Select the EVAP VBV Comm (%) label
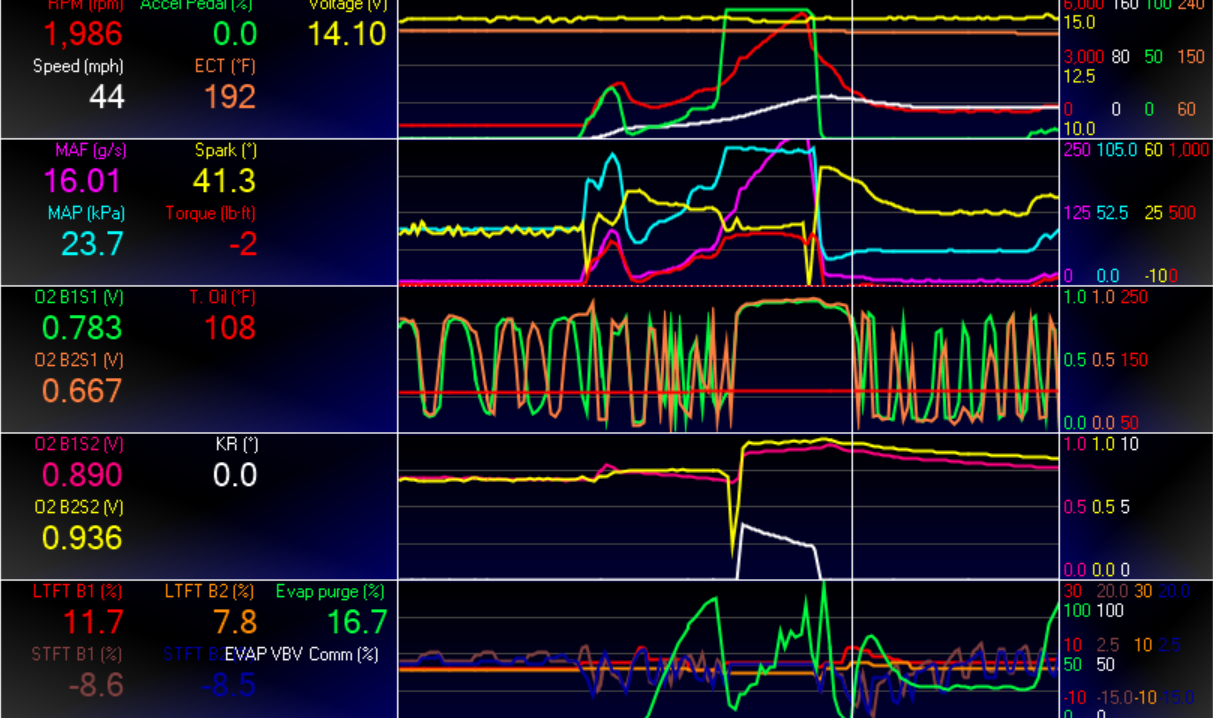This screenshot has width=1213, height=718. click(x=302, y=654)
